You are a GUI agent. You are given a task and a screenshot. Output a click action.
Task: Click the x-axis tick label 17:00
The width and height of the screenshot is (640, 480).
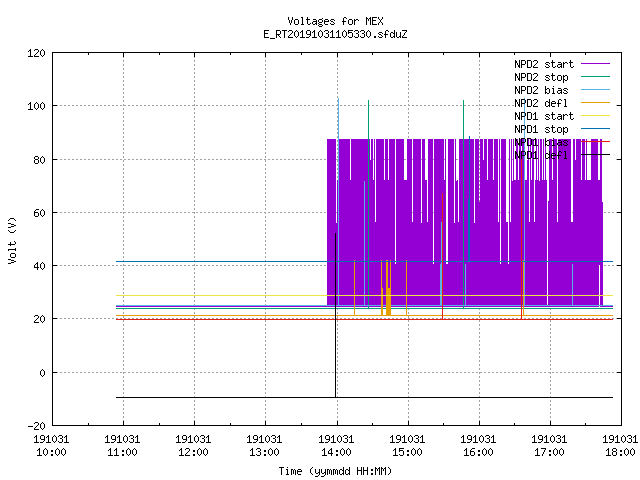[549, 452]
